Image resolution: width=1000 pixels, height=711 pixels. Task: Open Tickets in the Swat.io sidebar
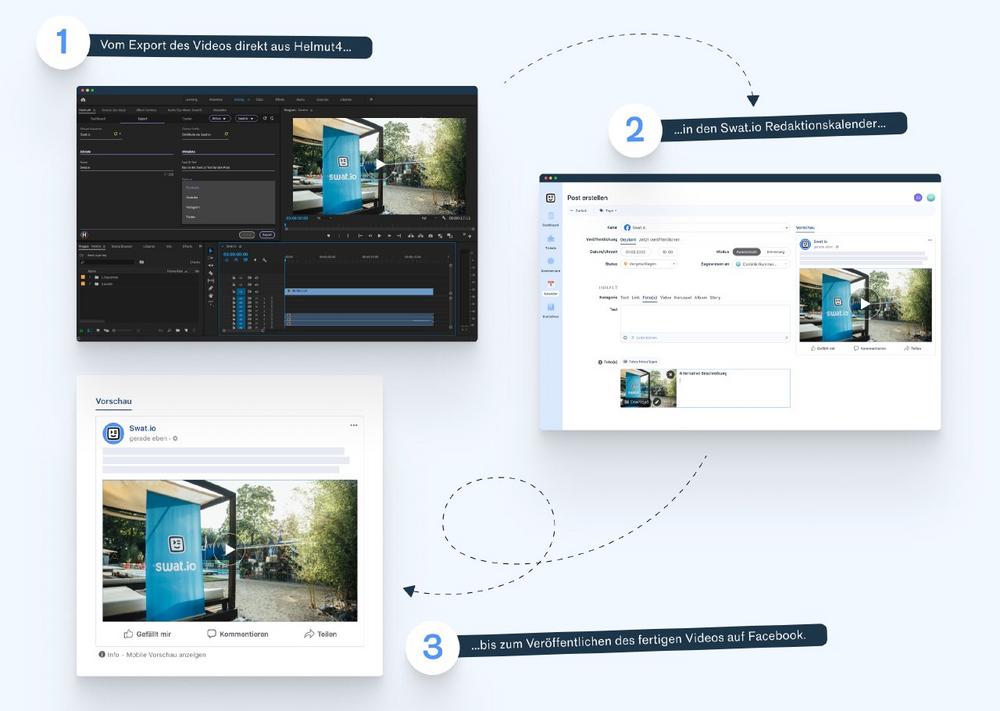coord(550,242)
